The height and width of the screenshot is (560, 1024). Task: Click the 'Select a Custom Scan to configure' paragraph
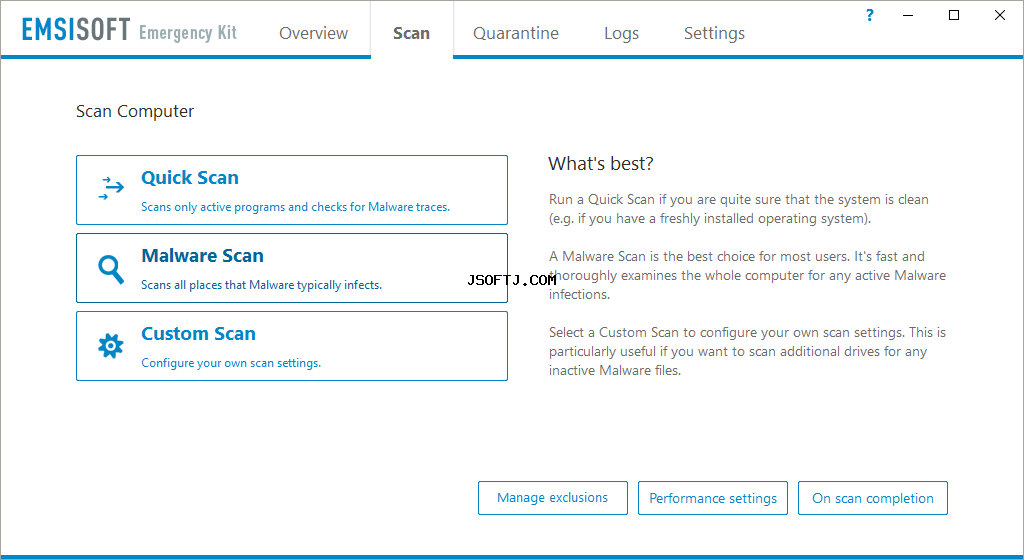tap(747, 351)
